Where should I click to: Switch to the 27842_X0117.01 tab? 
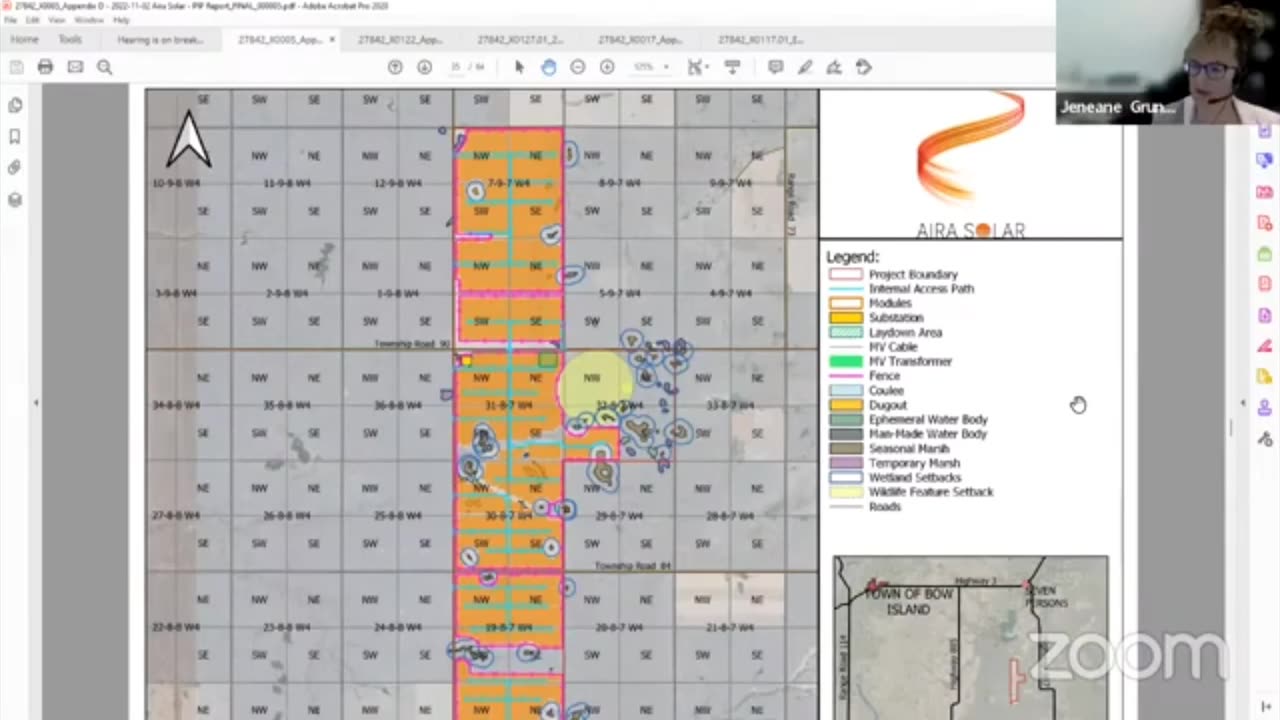[x=760, y=40]
